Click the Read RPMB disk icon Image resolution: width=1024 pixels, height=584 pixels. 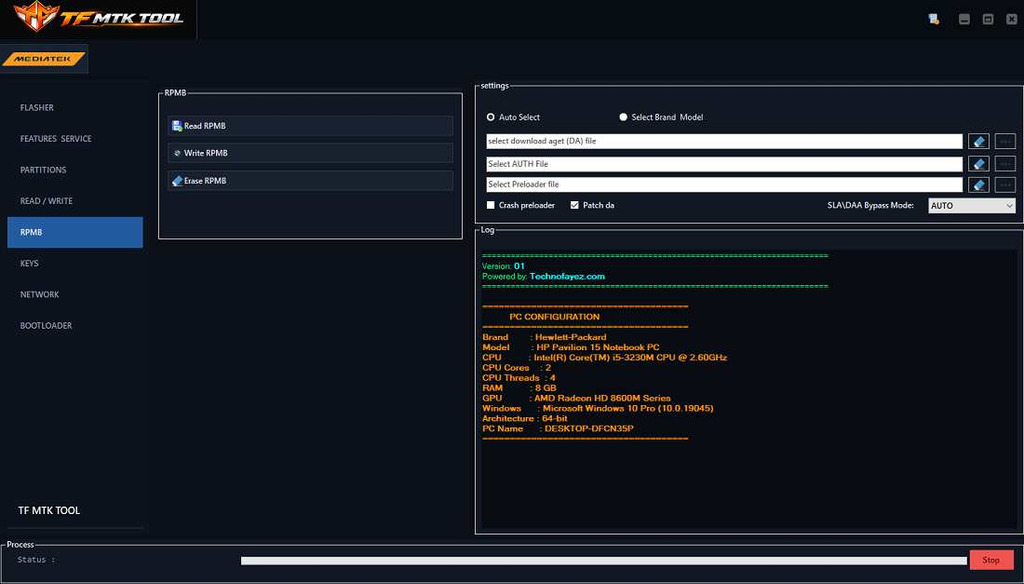[177, 126]
